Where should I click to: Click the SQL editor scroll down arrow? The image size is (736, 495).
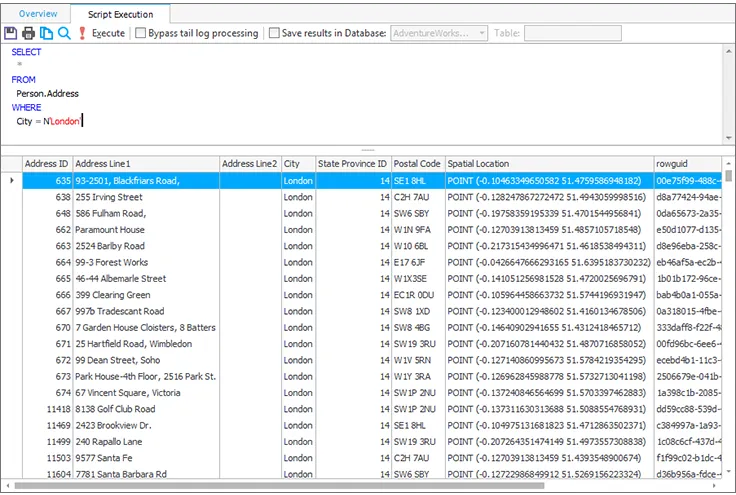coord(728,138)
